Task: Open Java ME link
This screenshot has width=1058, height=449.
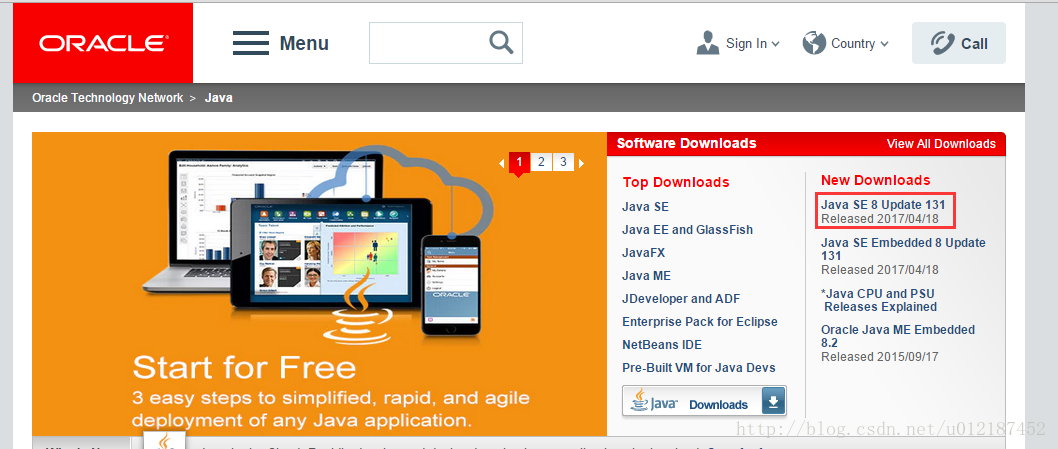Action: tap(646, 275)
